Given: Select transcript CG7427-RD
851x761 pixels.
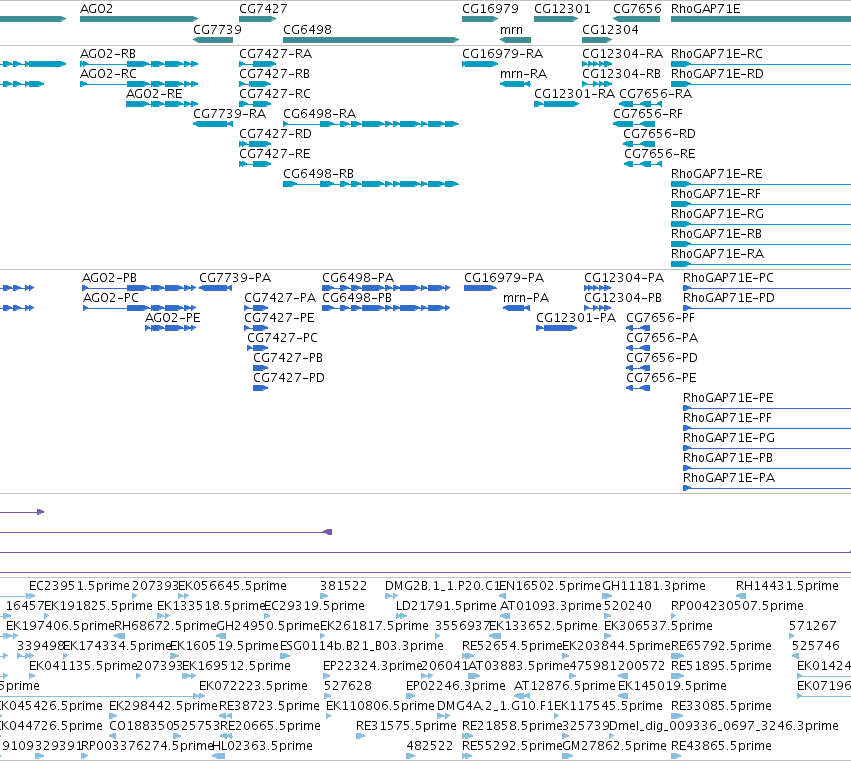Looking at the screenshot, I should 255,144.
